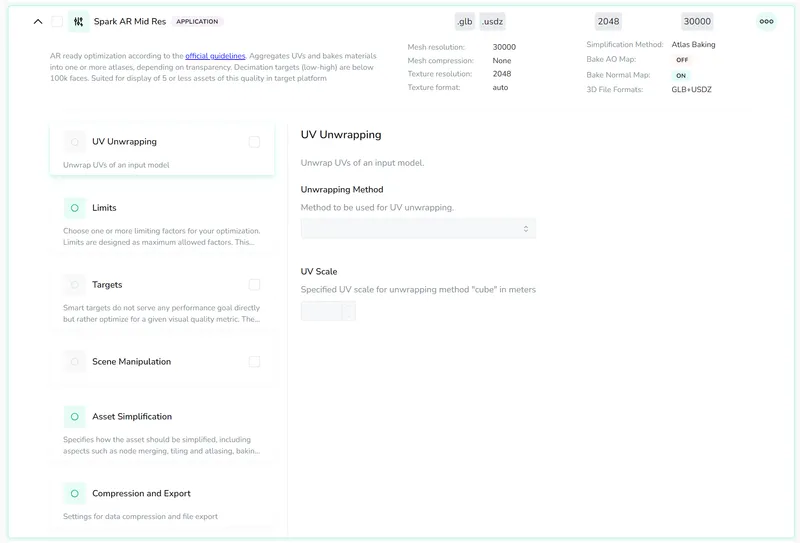Click the Targets status circle icon
Image resolution: width=800 pixels, height=543 pixels.
(x=75, y=285)
